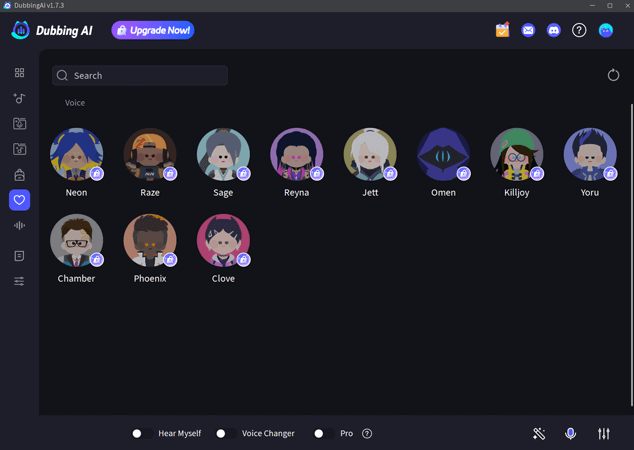Screen dimensions: 634x450
Task: Click the lock badge on Neon
Action: (97, 174)
